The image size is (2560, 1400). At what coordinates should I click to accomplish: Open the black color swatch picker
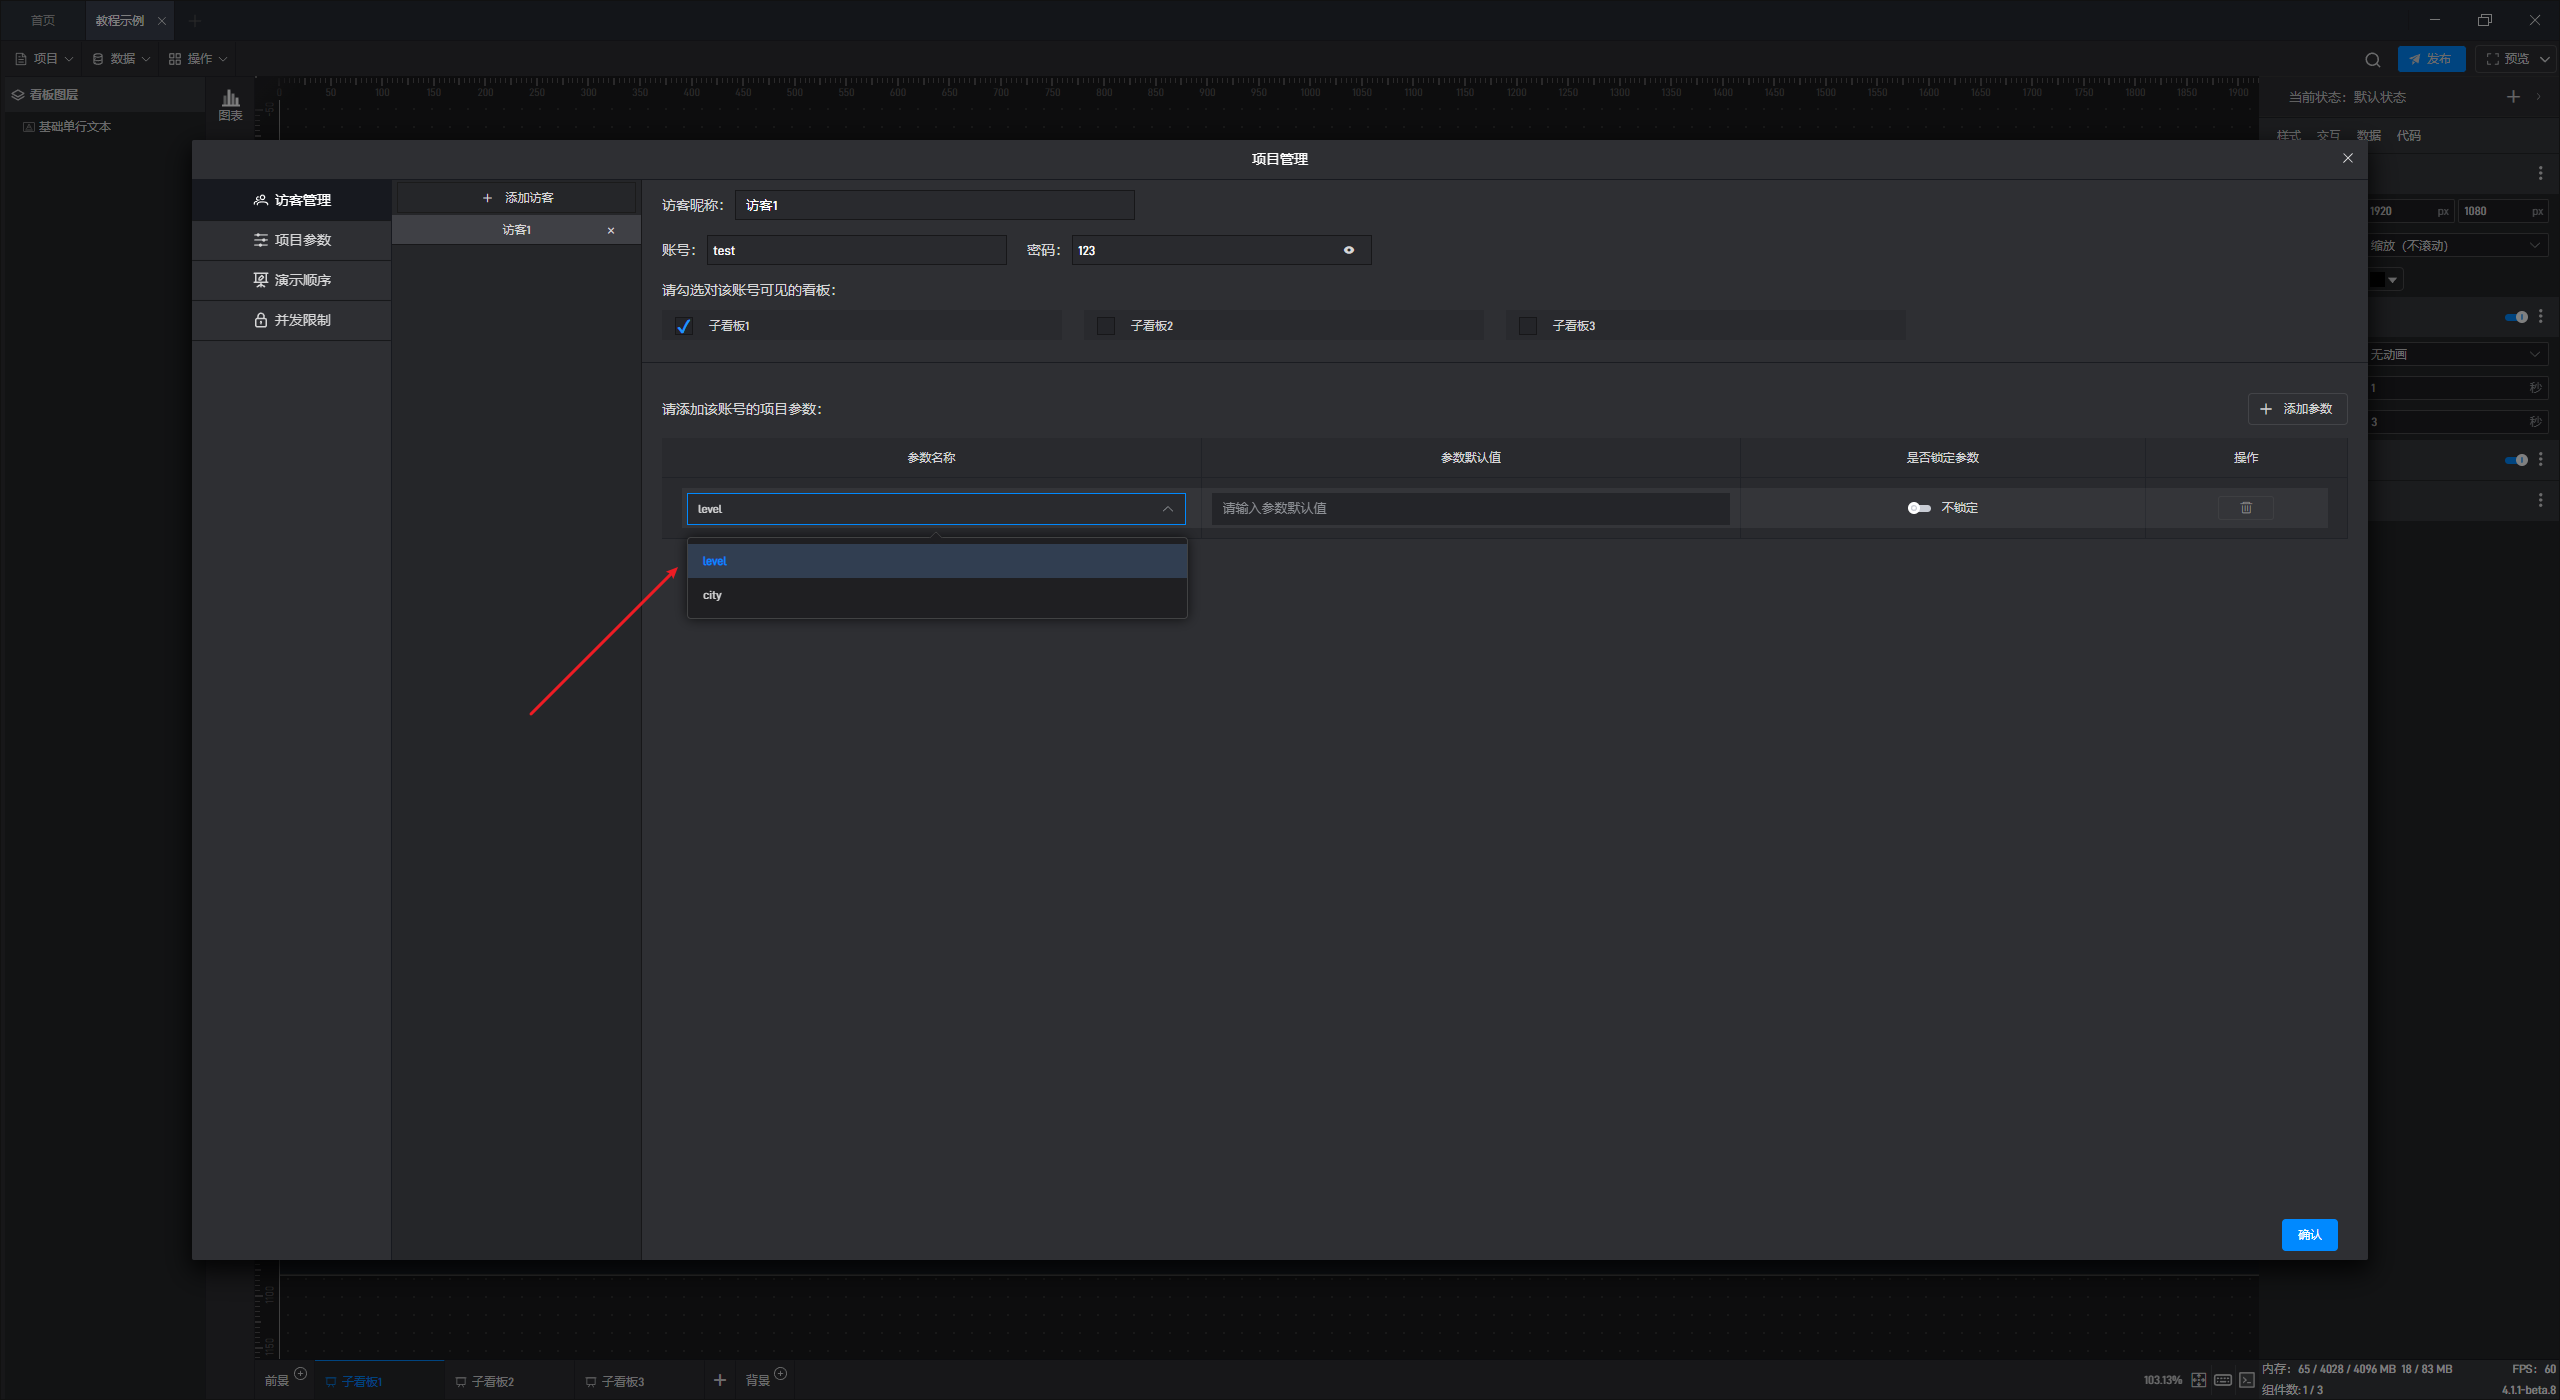2384,280
